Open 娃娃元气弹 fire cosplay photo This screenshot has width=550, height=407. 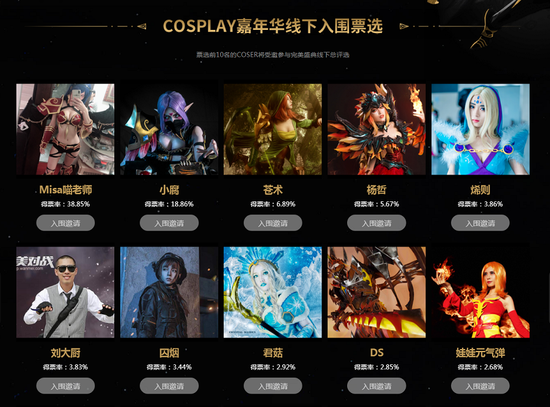point(481,292)
